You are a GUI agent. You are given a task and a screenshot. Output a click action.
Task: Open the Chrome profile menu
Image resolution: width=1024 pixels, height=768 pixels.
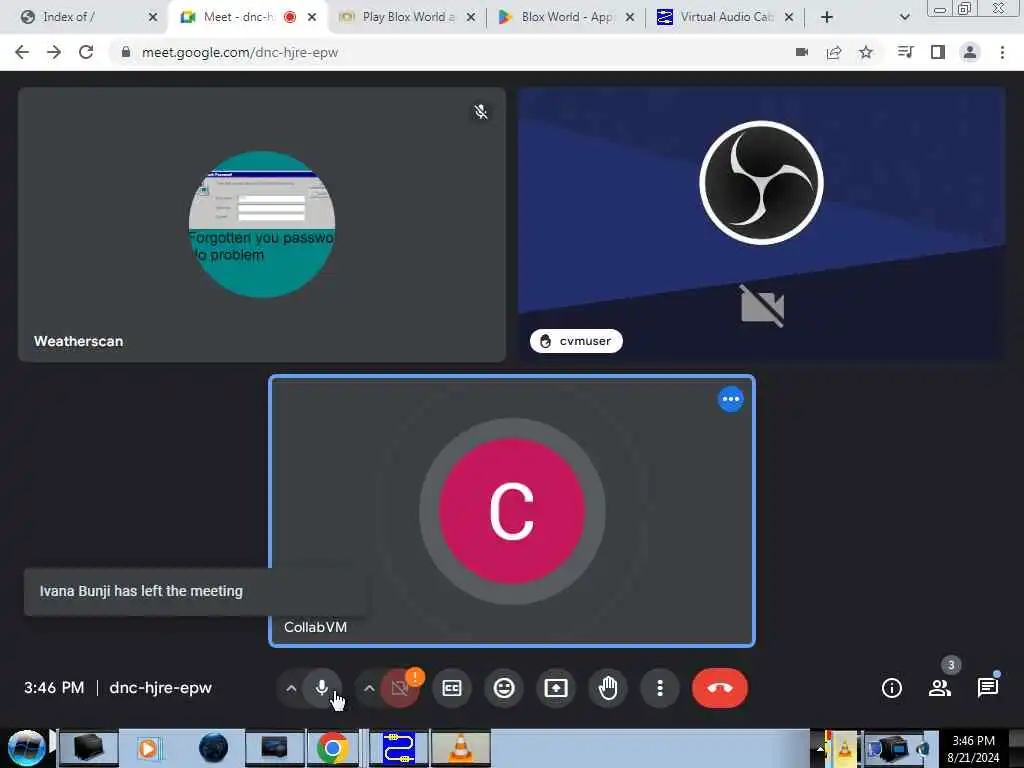970,52
